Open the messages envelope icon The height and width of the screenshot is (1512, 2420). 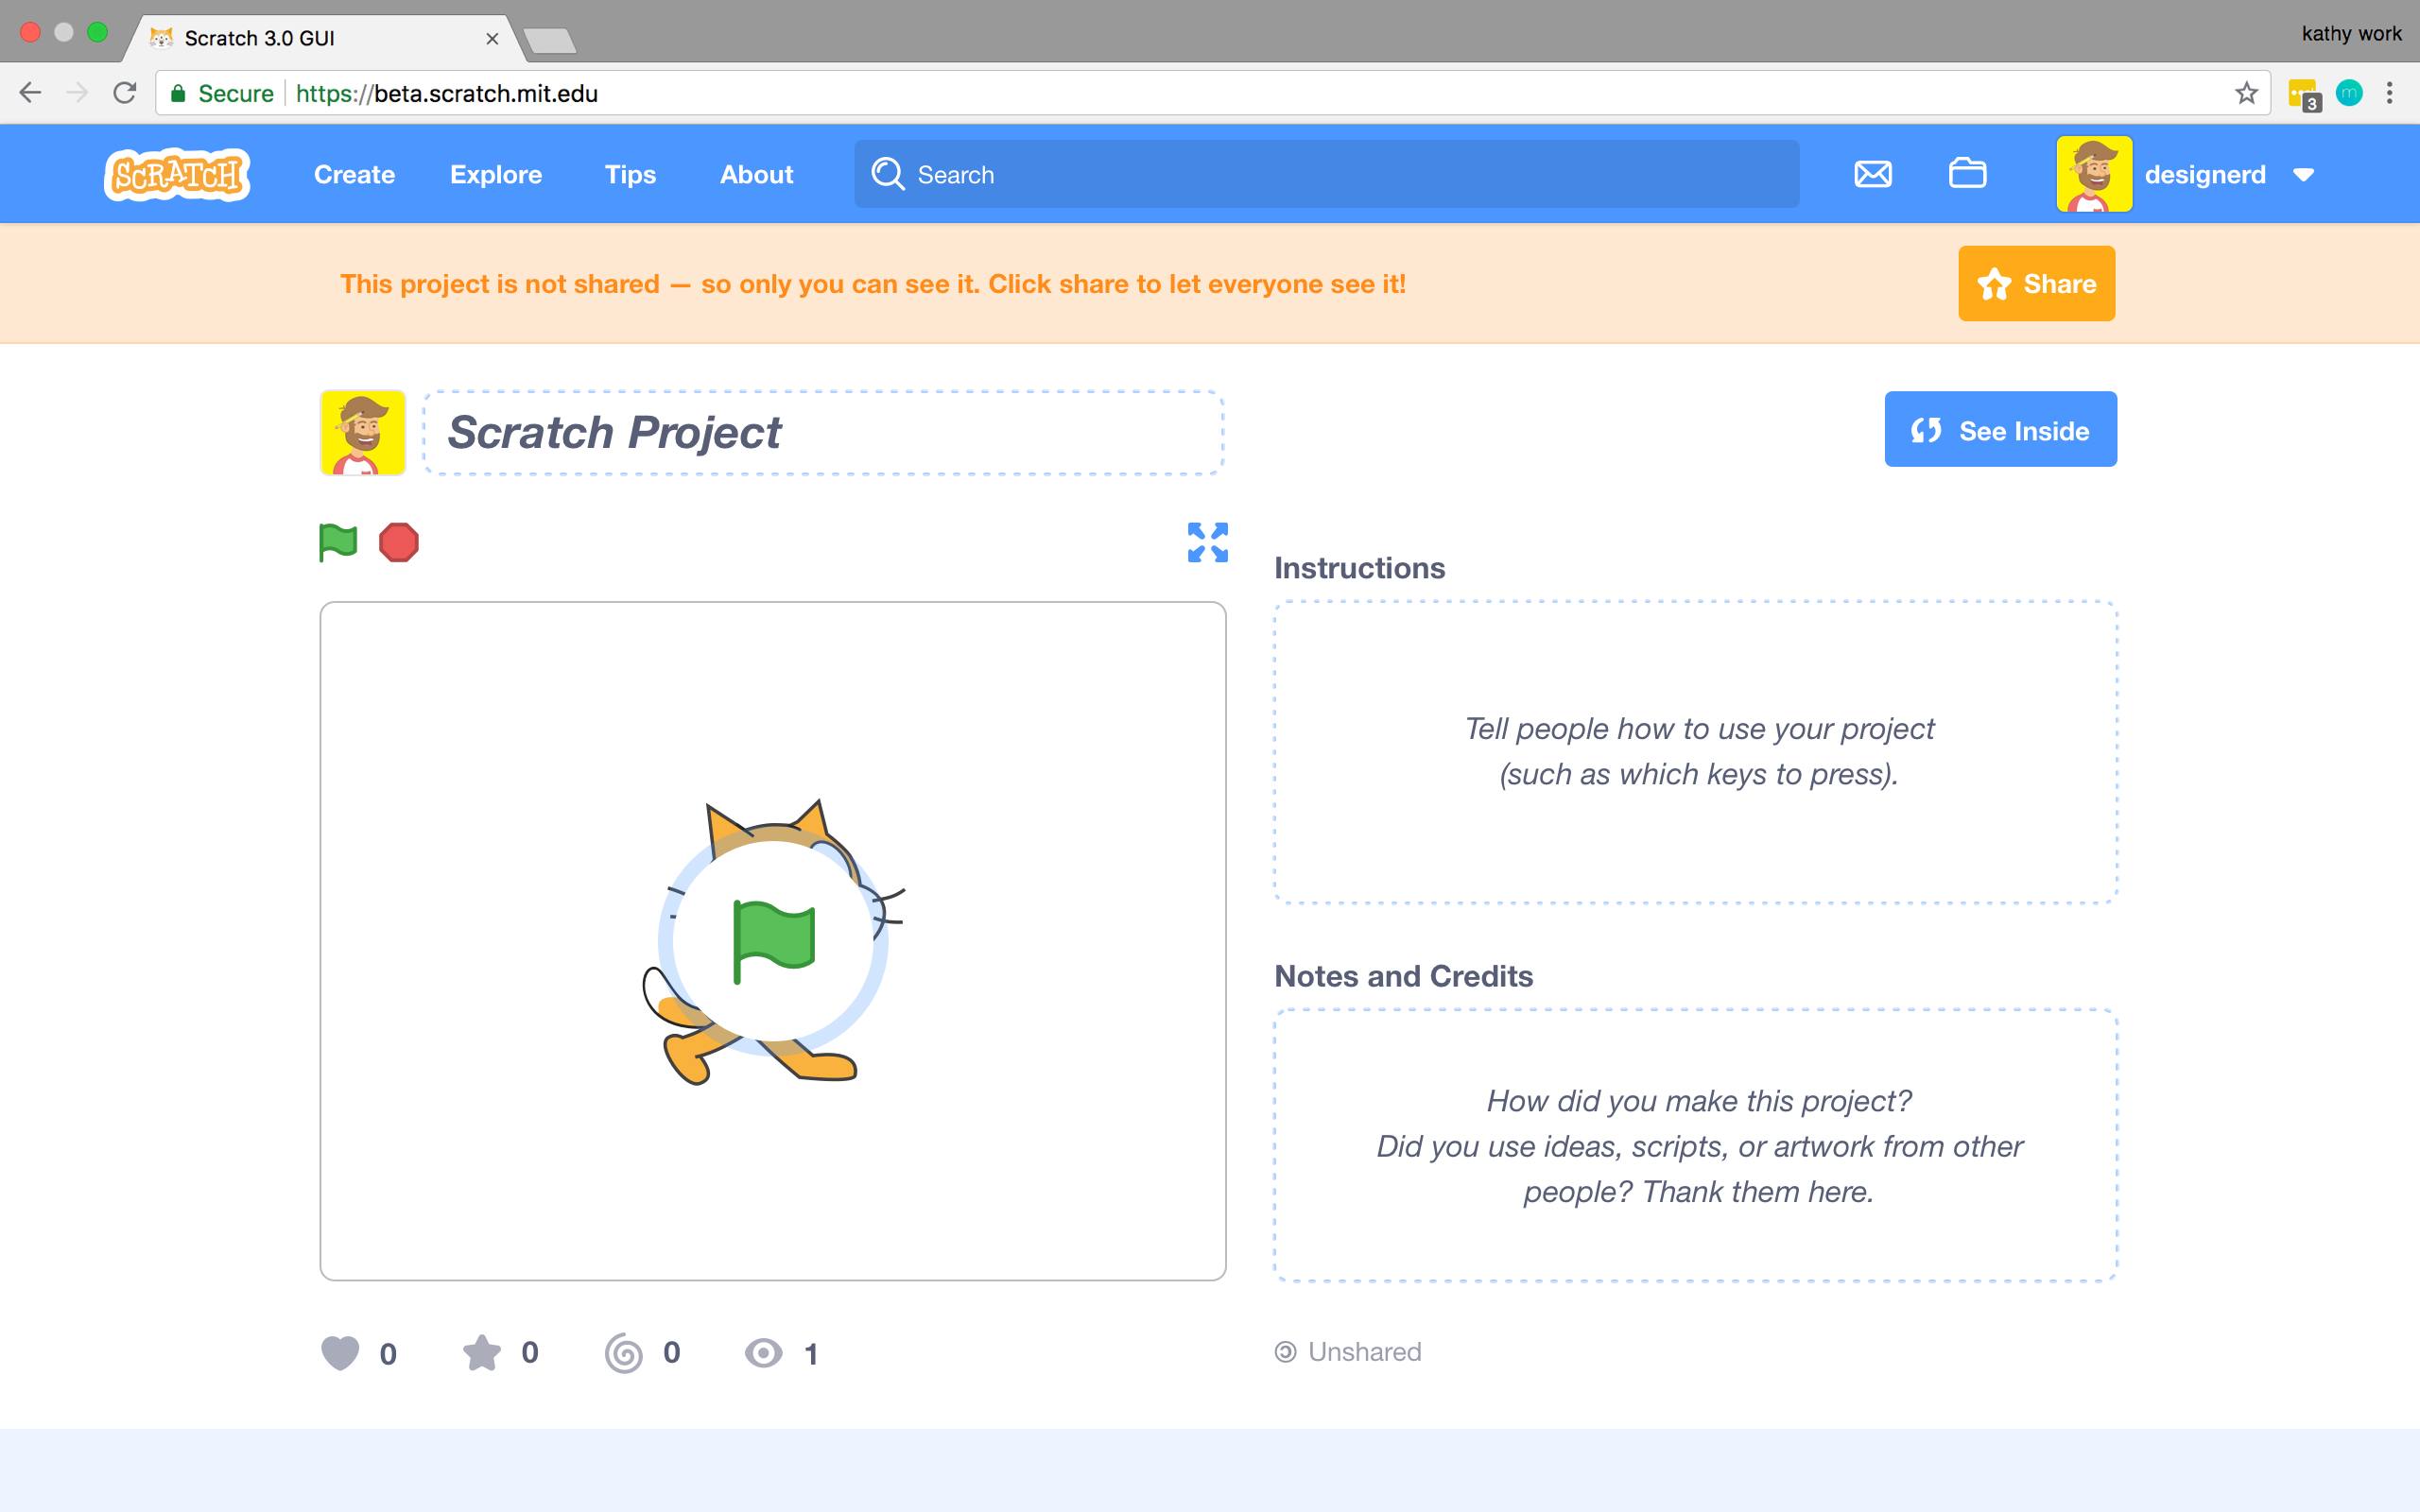point(1872,174)
